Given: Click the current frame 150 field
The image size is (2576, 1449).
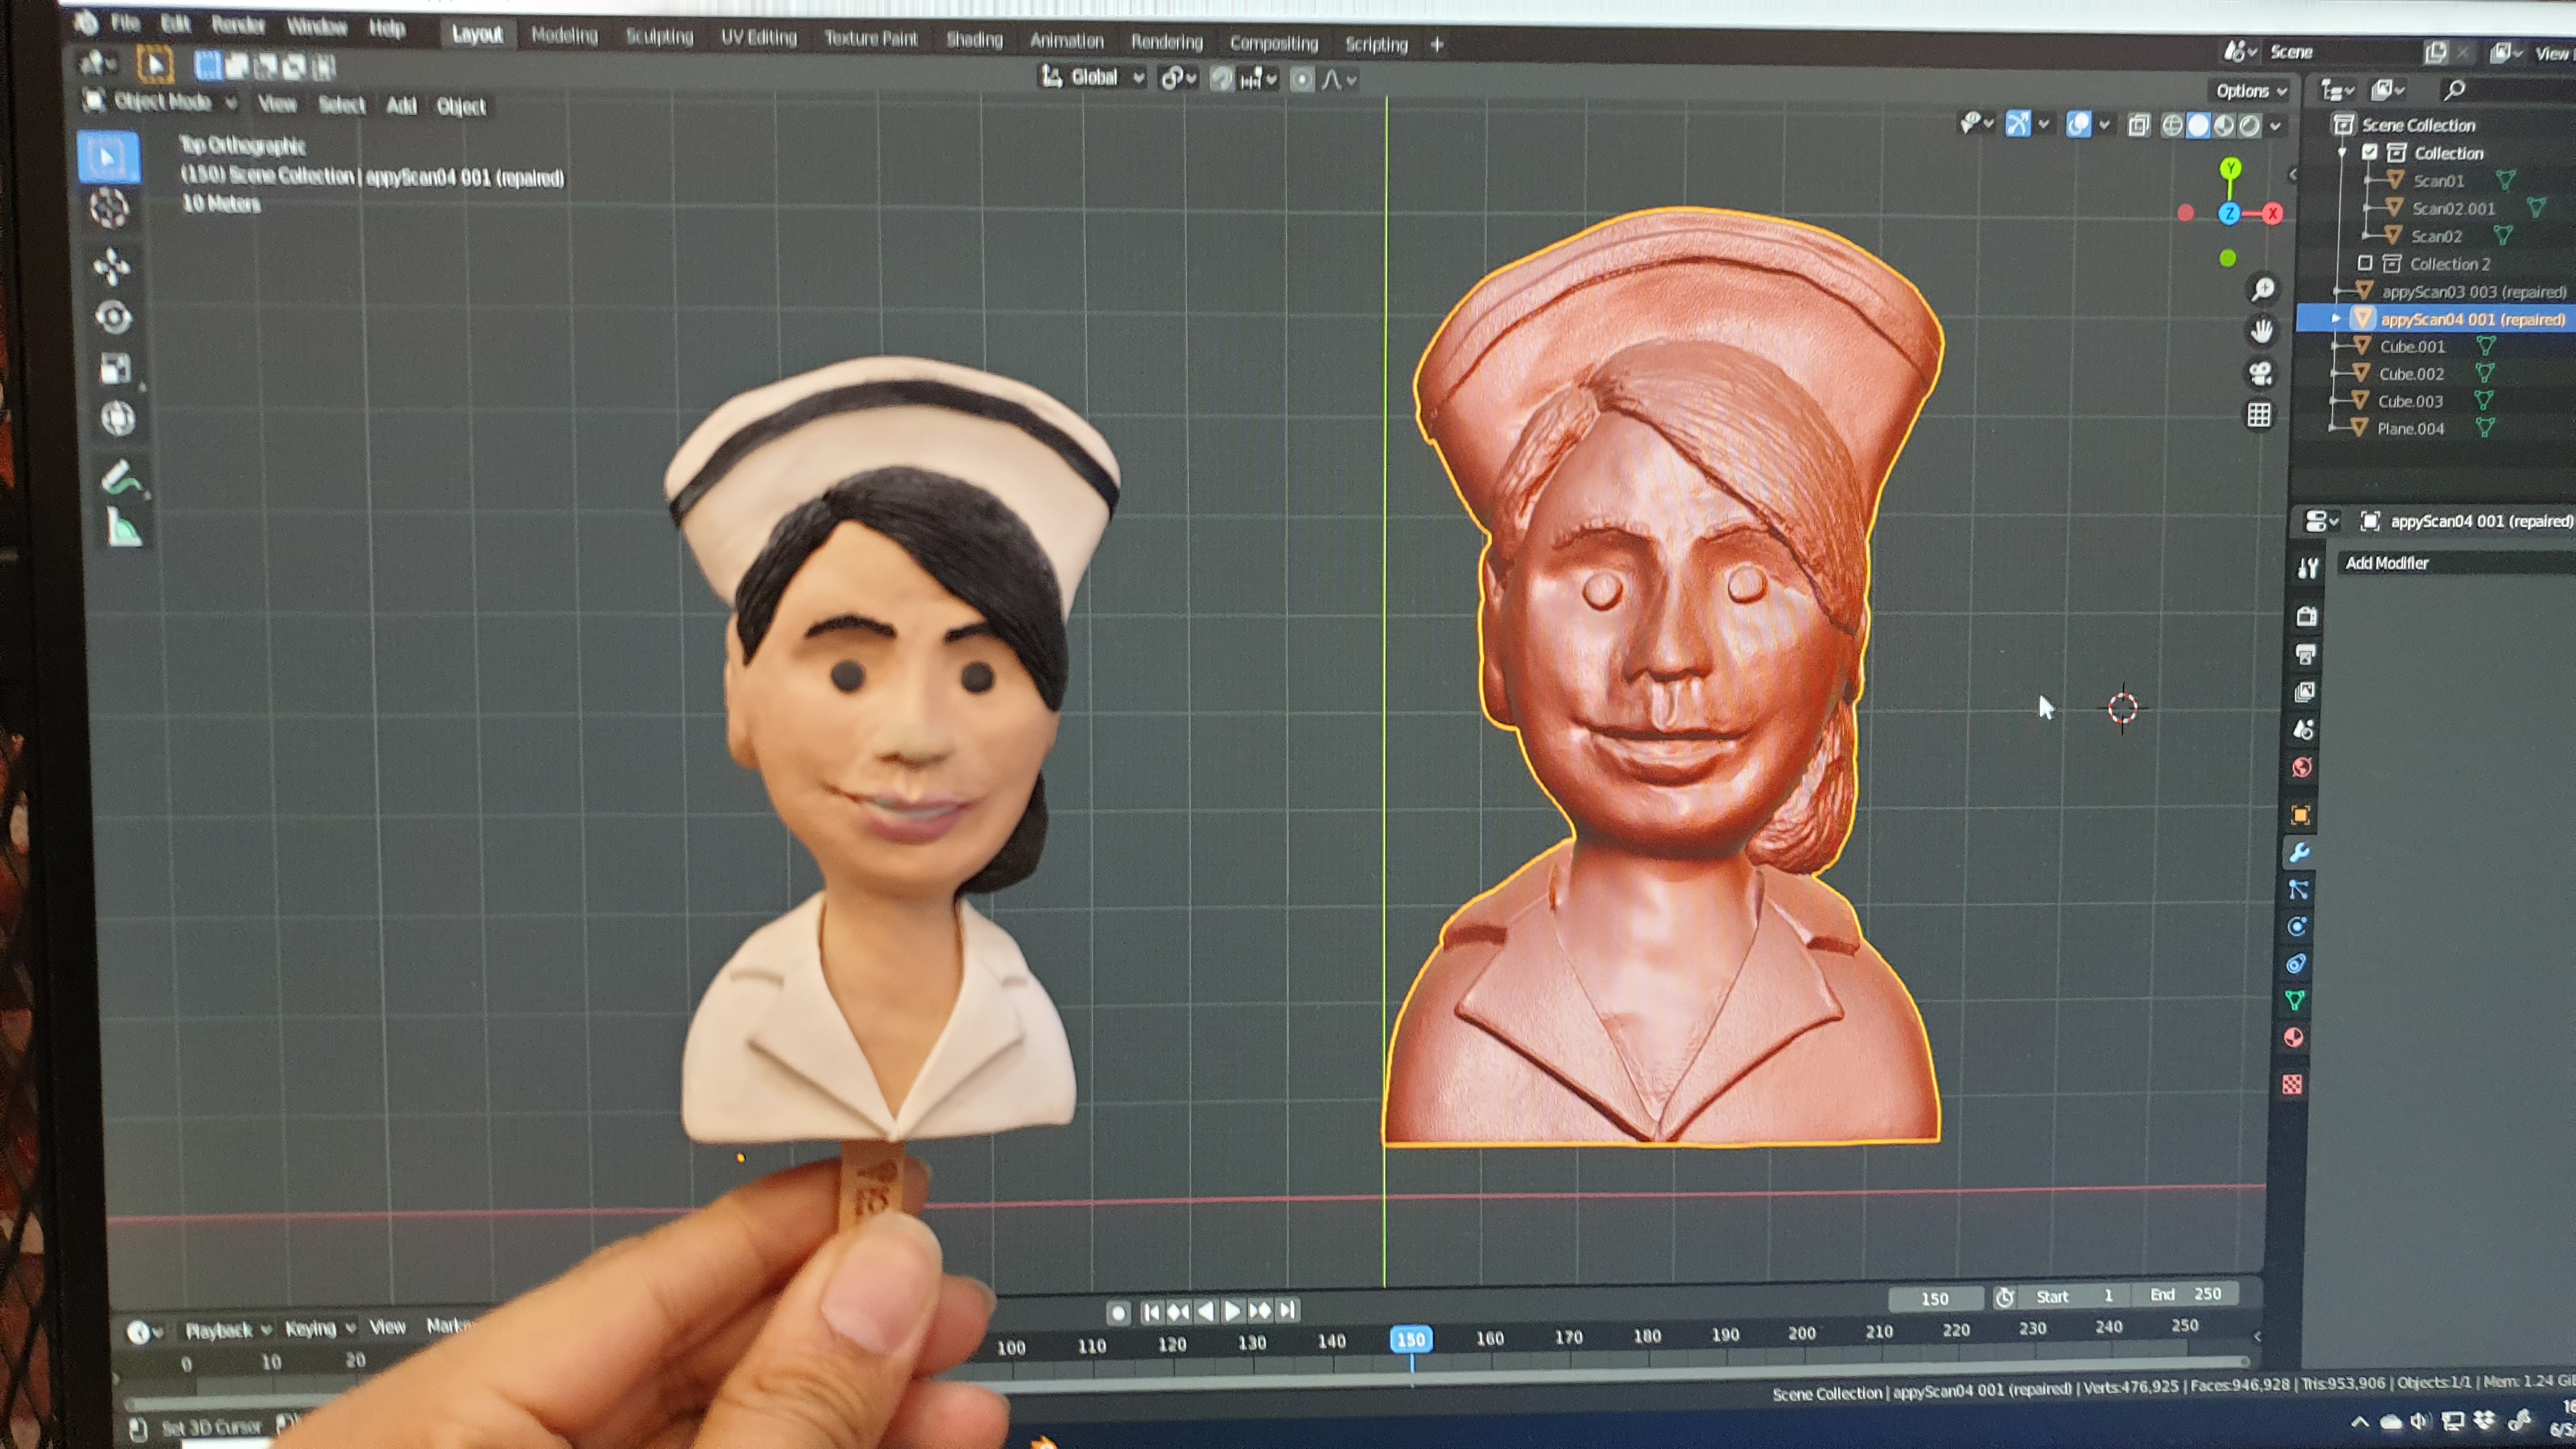Looking at the screenshot, I should point(1935,1298).
